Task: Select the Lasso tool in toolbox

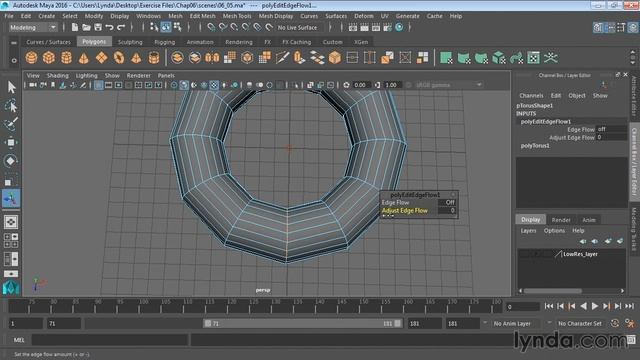Action: (11, 106)
